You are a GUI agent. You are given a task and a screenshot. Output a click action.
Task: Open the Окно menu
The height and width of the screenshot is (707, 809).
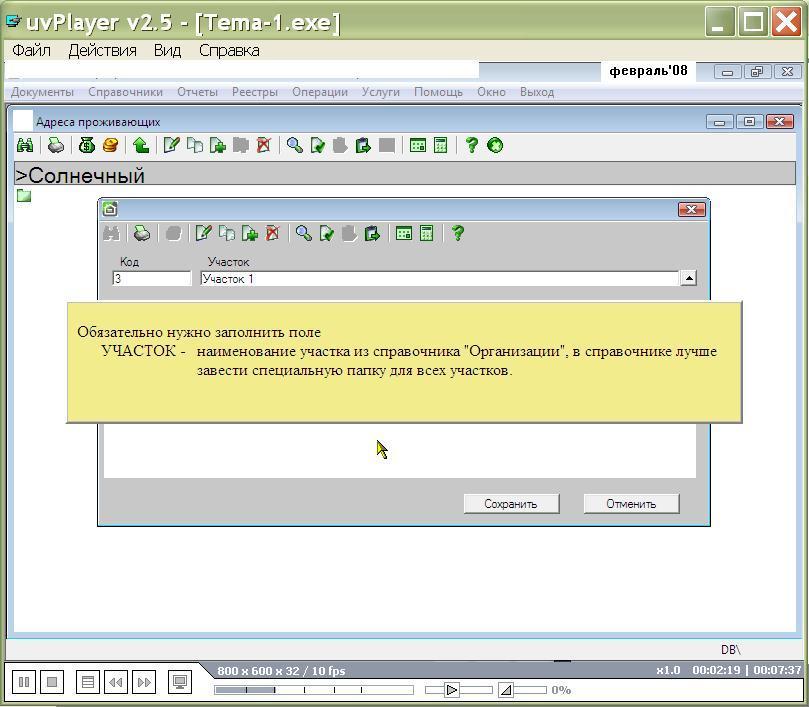click(491, 92)
